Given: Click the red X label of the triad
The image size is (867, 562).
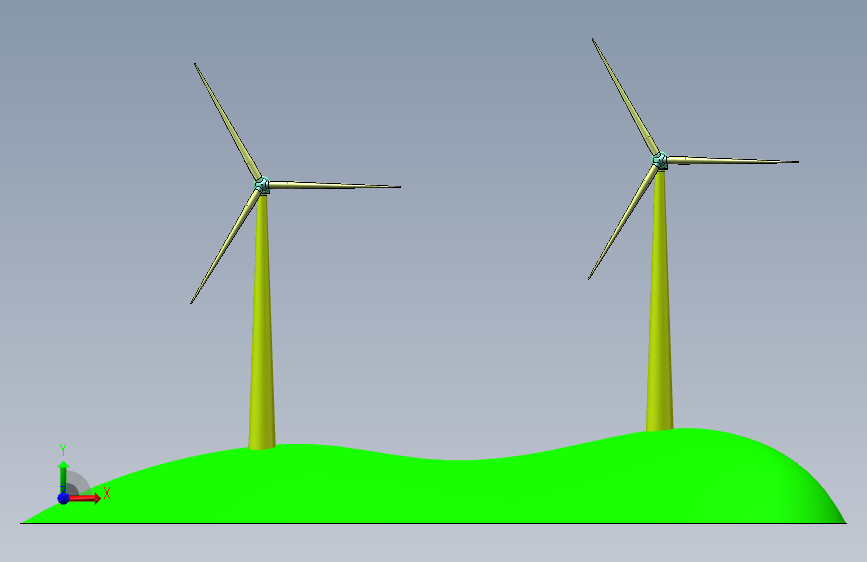Looking at the screenshot, I should [x=107, y=493].
